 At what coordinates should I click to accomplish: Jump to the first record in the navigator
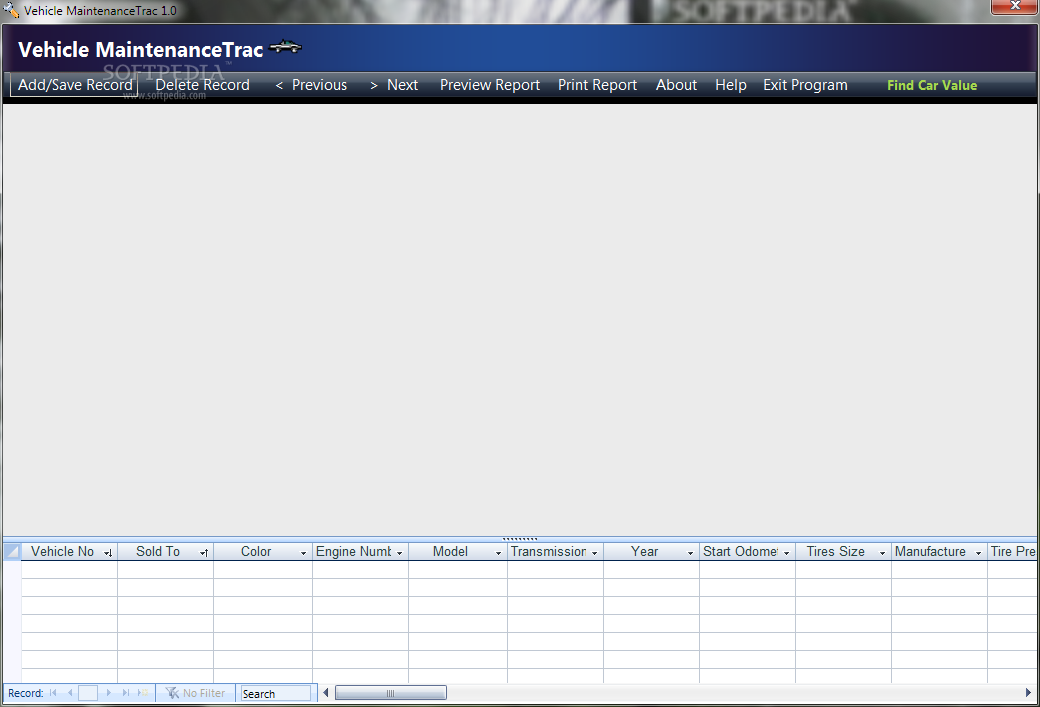(x=53, y=692)
